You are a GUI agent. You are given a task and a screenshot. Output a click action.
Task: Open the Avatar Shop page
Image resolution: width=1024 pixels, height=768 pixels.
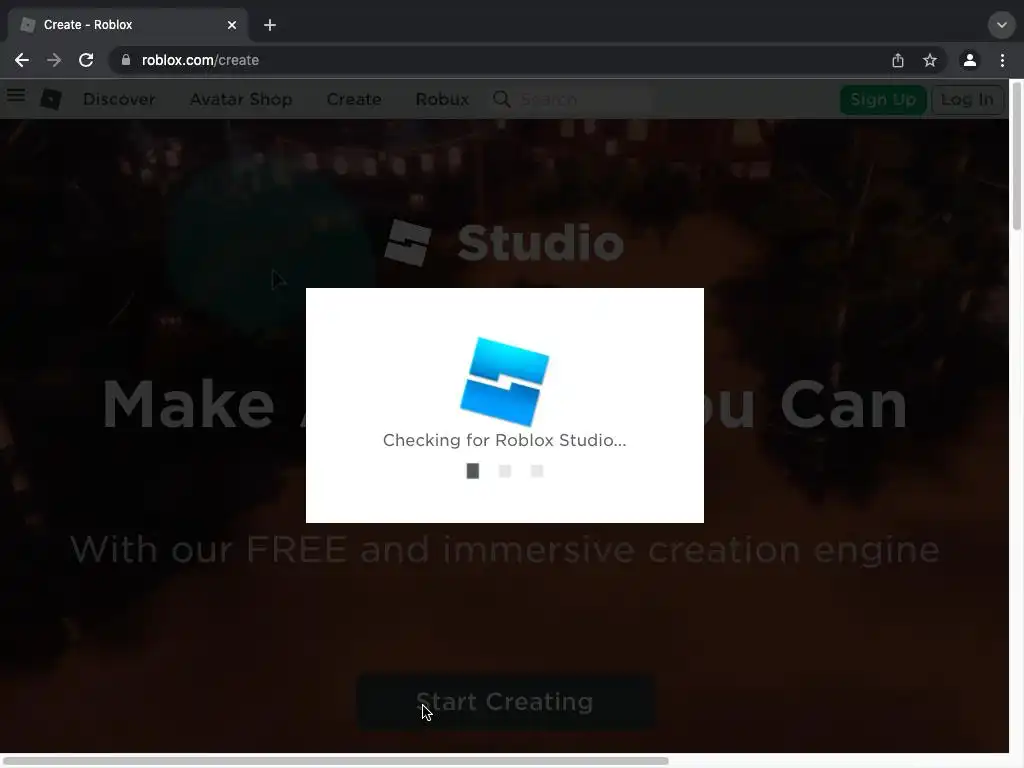pos(241,99)
